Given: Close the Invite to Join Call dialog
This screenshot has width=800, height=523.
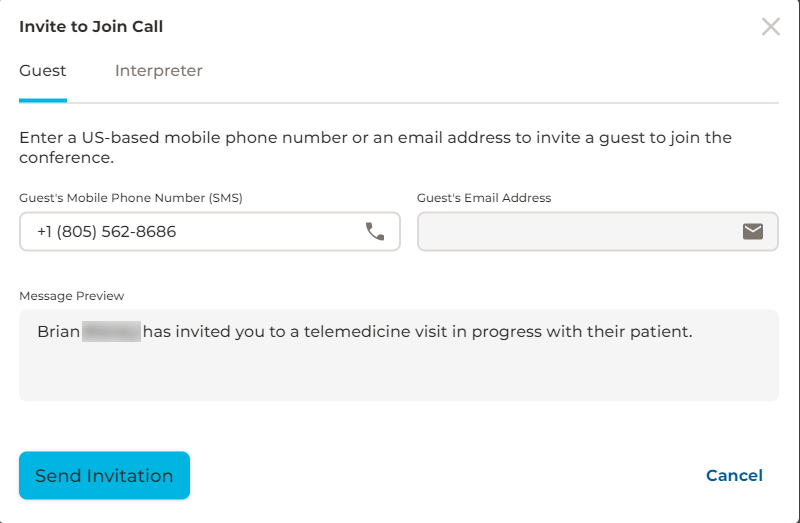Looking at the screenshot, I should 771,27.
